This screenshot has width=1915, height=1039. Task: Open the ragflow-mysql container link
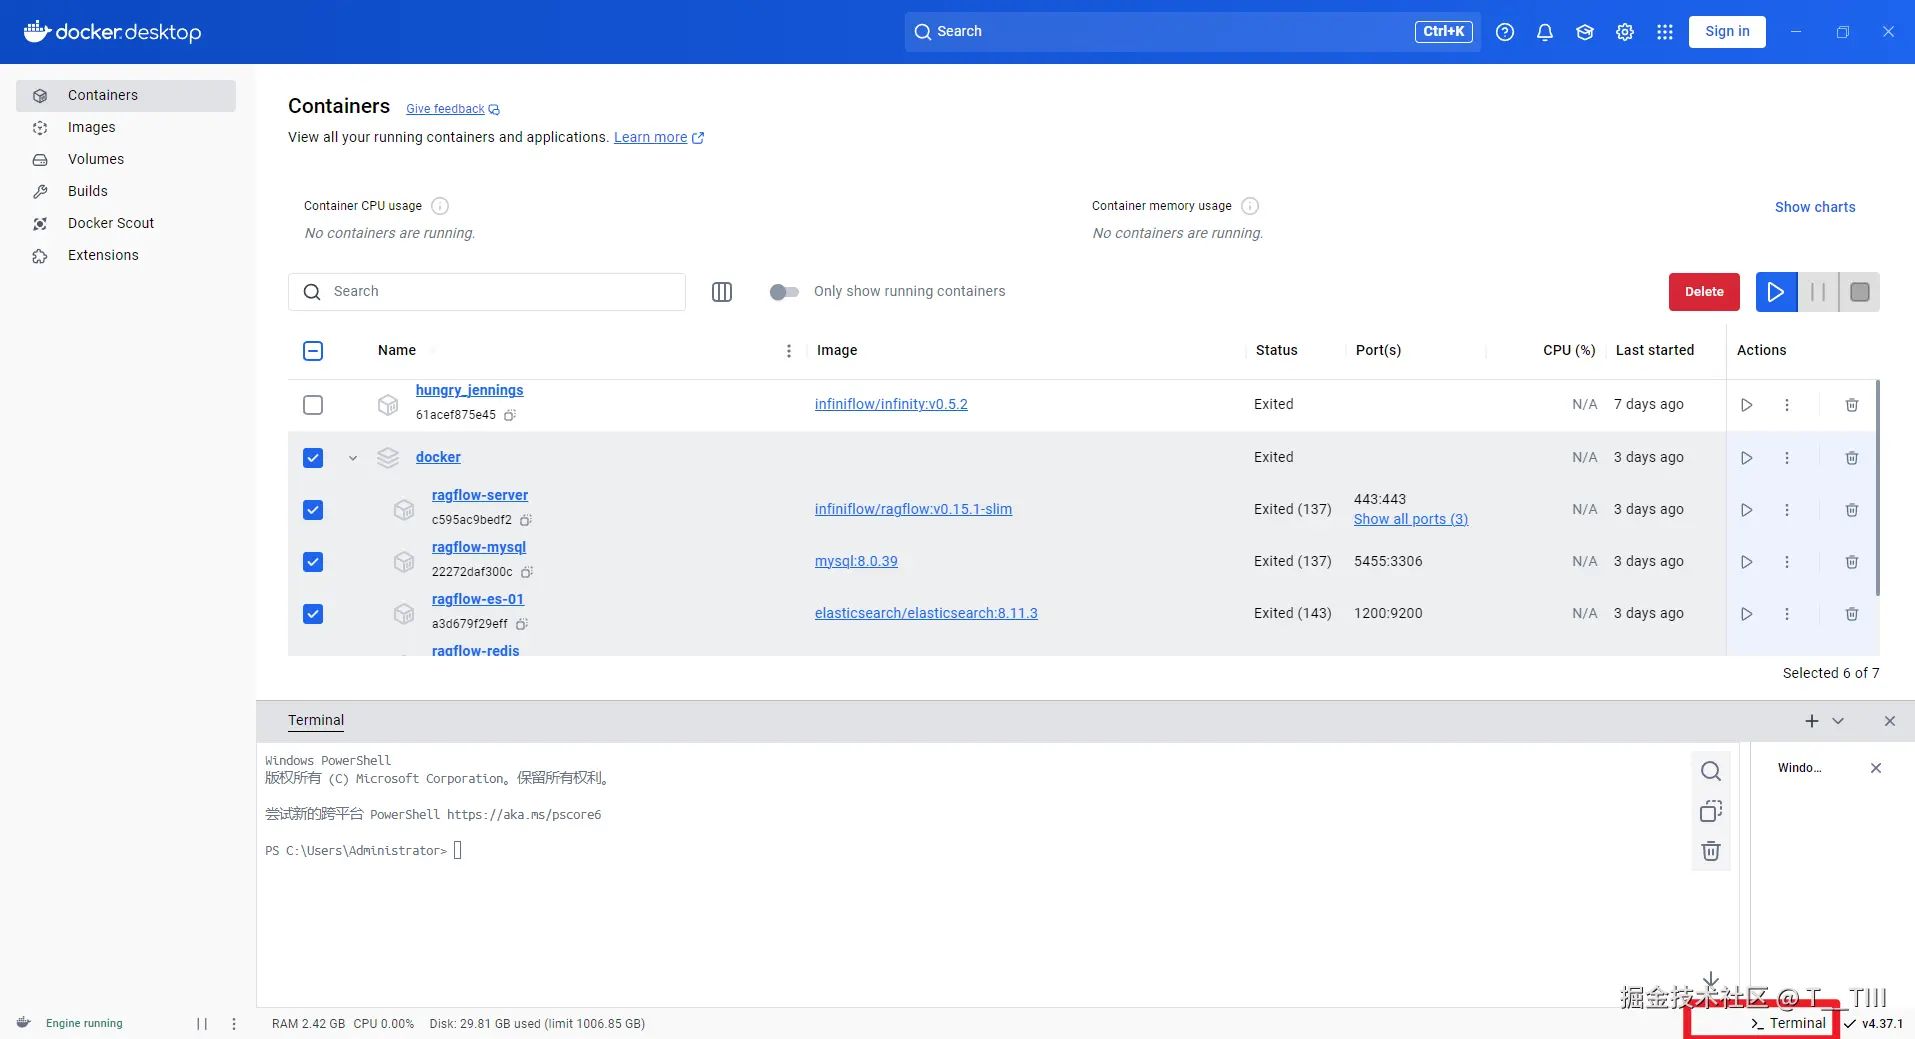[x=479, y=547]
